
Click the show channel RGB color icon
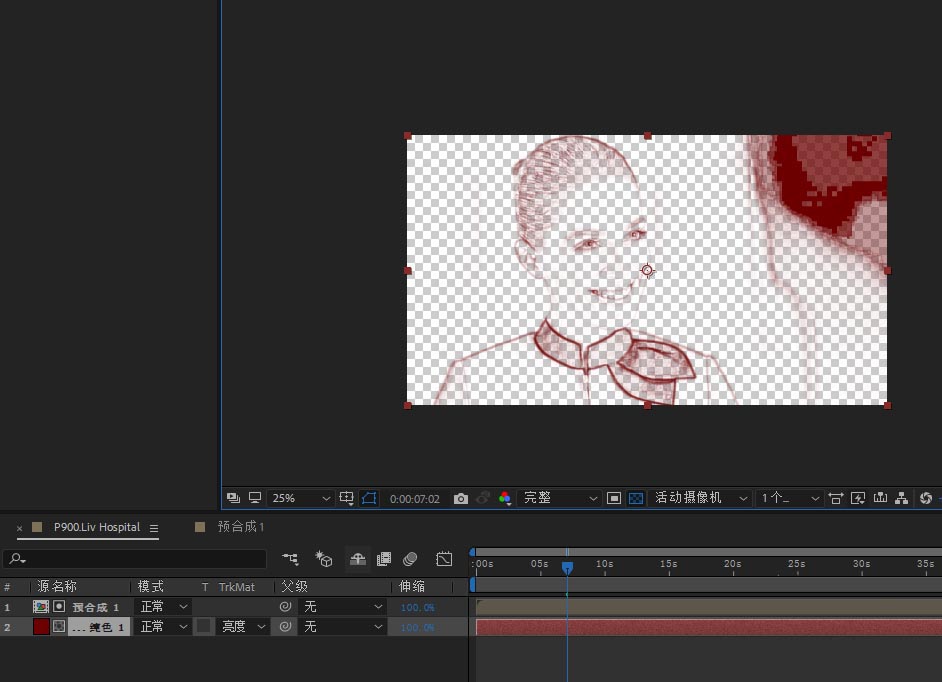coord(505,498)
